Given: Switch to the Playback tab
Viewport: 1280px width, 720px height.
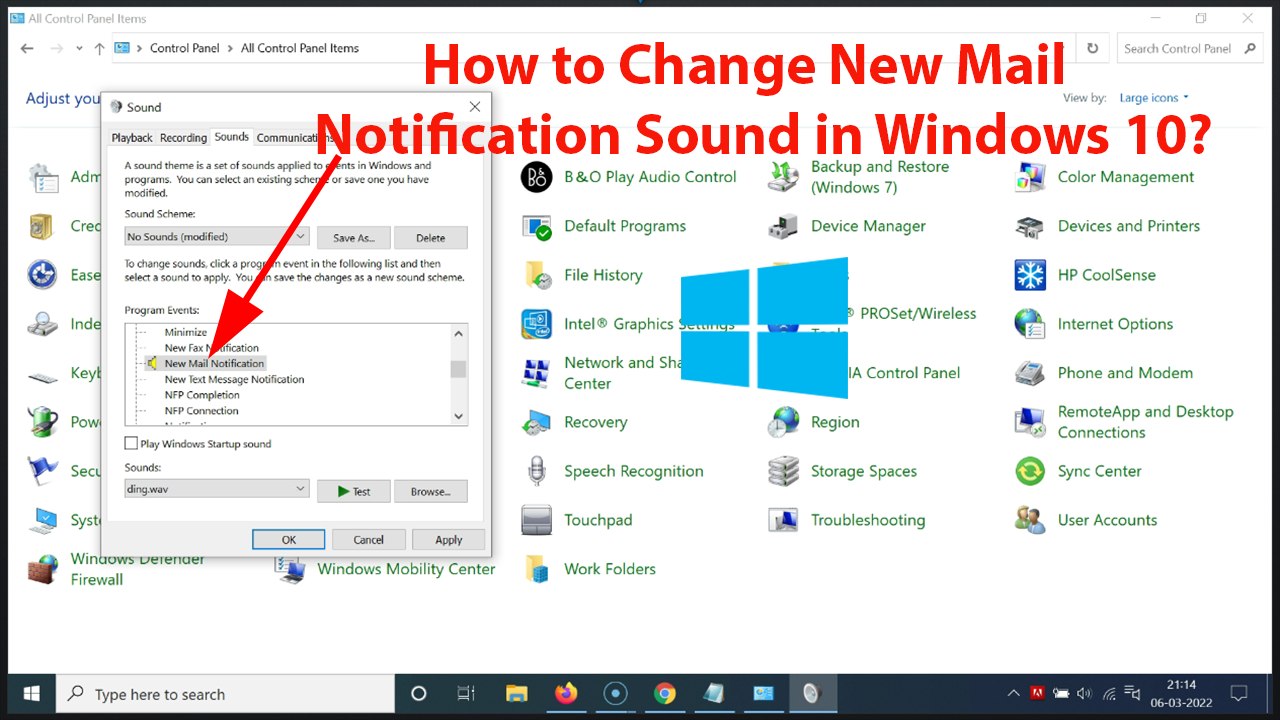Looking at the screenshot, I should (x=132, y=138).
